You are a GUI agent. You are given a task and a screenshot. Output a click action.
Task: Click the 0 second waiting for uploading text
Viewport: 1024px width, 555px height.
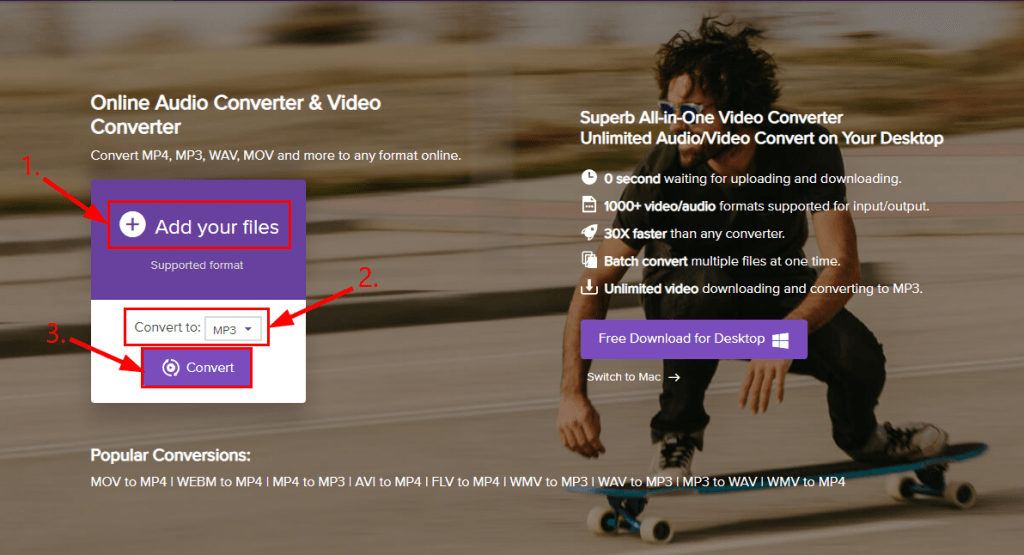click(x=752, y=178)
